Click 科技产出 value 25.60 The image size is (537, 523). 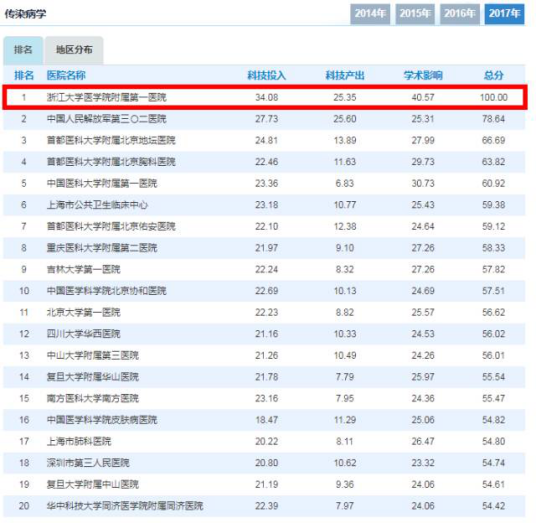click(x=345, y=119)
